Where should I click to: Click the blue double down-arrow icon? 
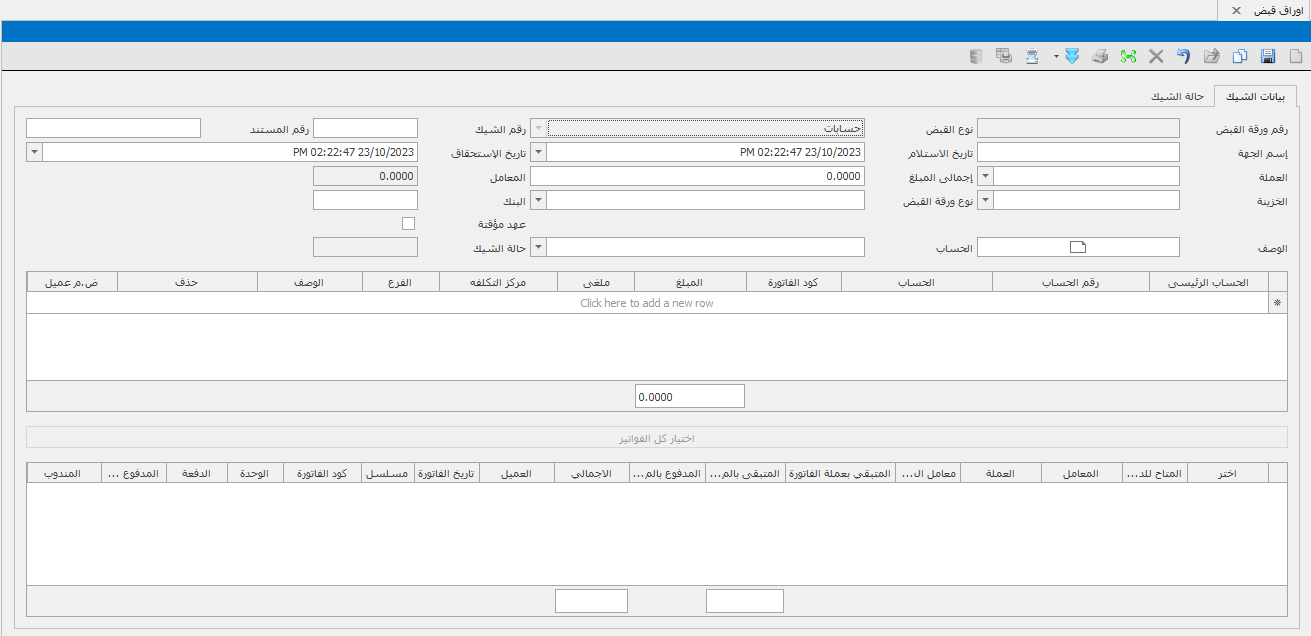[x=1072, y=57]
